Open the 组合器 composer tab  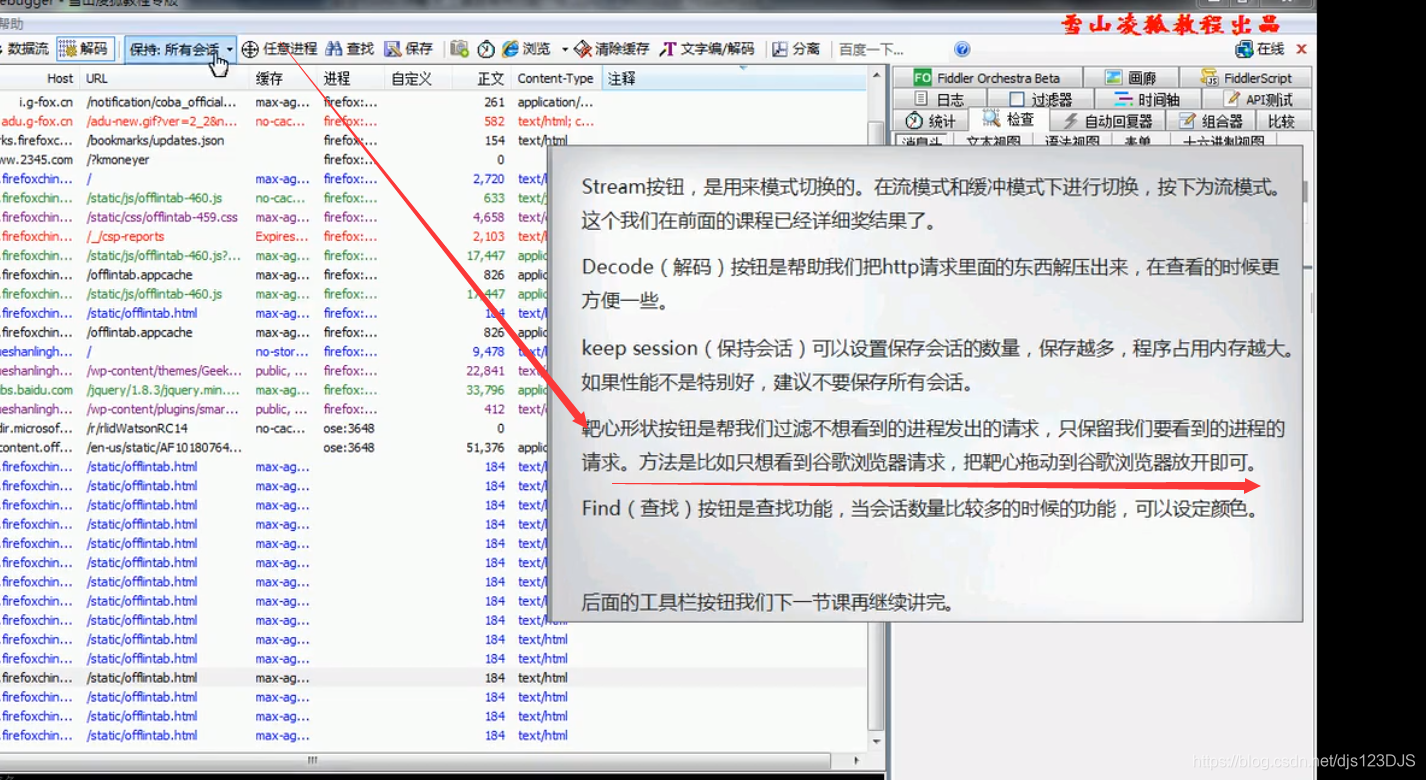(1211, 120)
